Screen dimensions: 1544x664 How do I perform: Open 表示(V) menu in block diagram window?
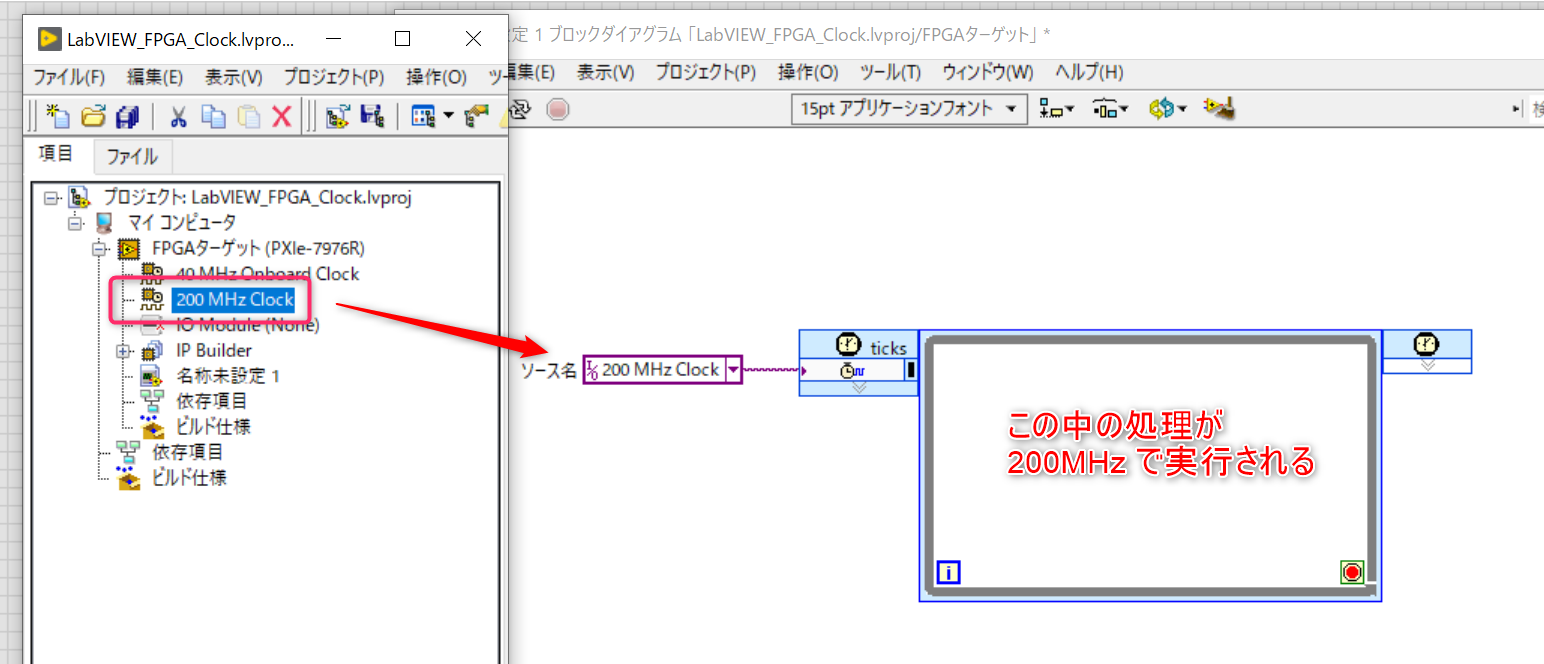point(606,72)
